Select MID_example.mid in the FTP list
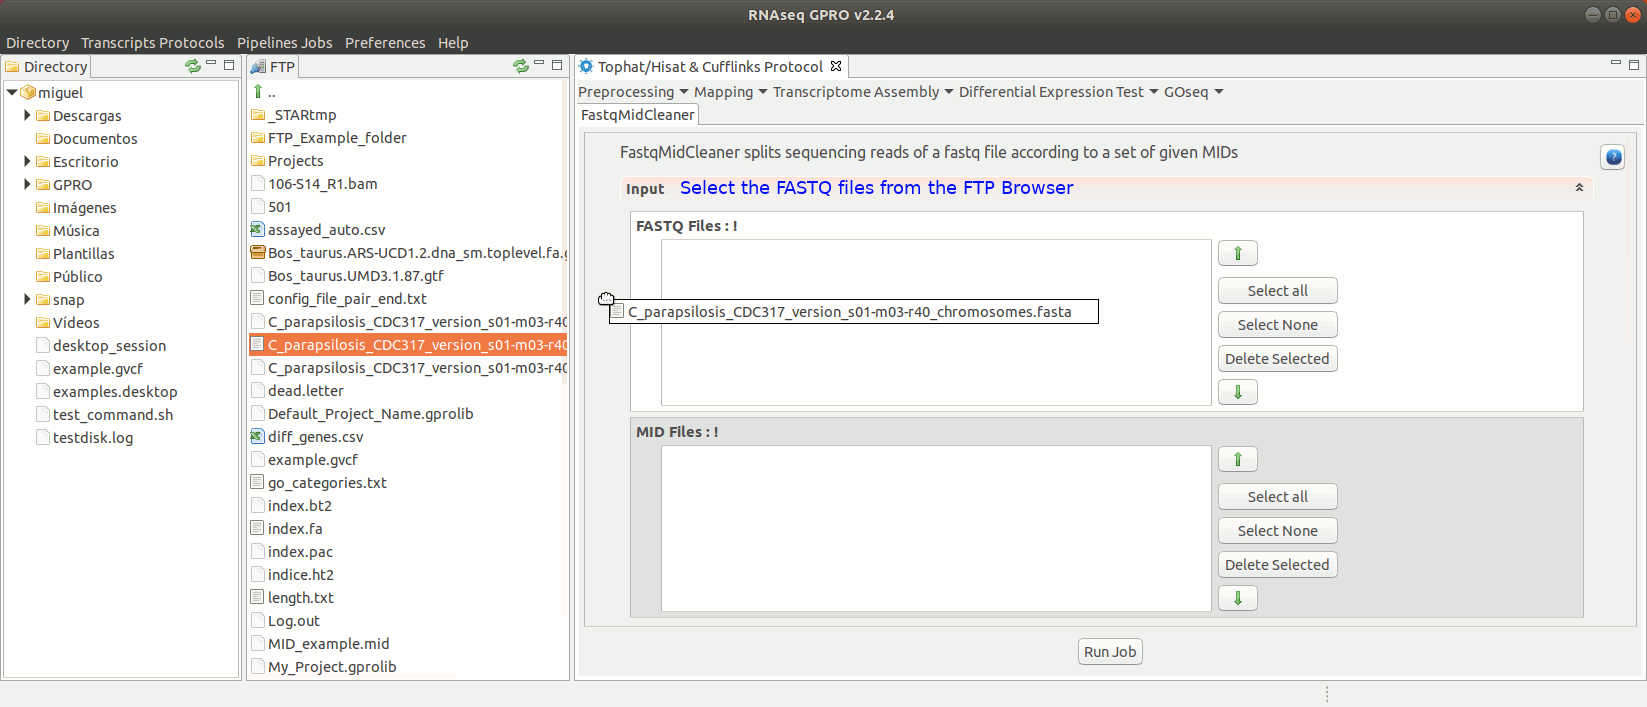Screen dimensions: 1647x707 328,644
